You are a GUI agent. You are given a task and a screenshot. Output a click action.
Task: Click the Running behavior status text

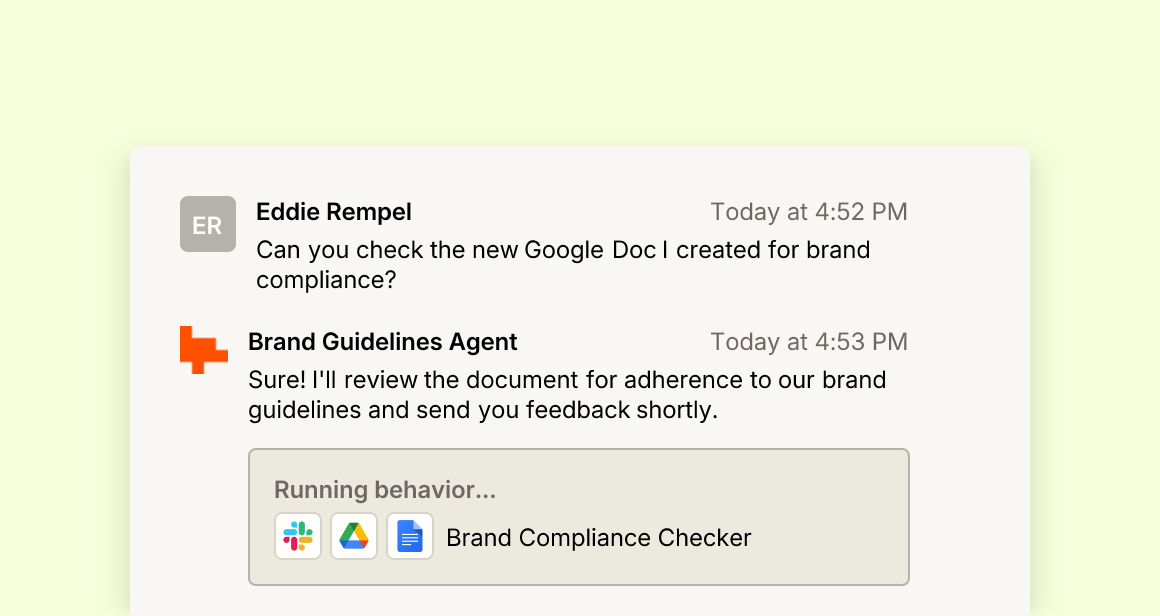click(385, 490)
